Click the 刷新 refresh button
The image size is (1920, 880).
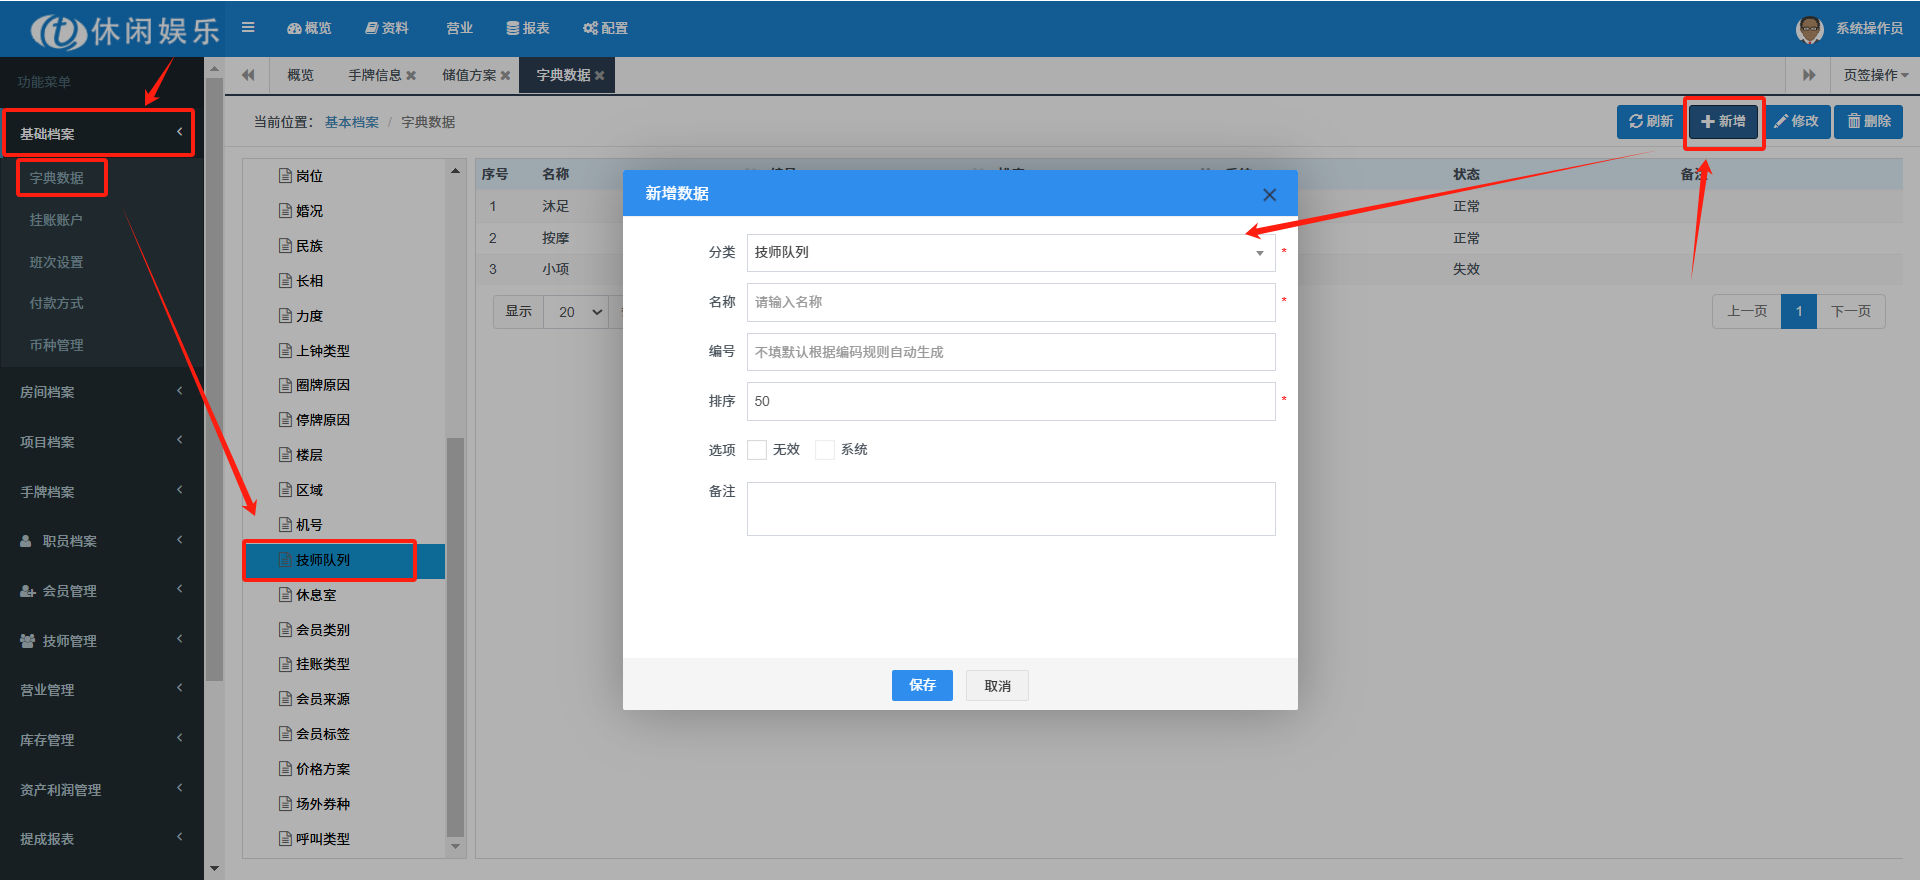pyautogui.click(x=1650, y=121)
